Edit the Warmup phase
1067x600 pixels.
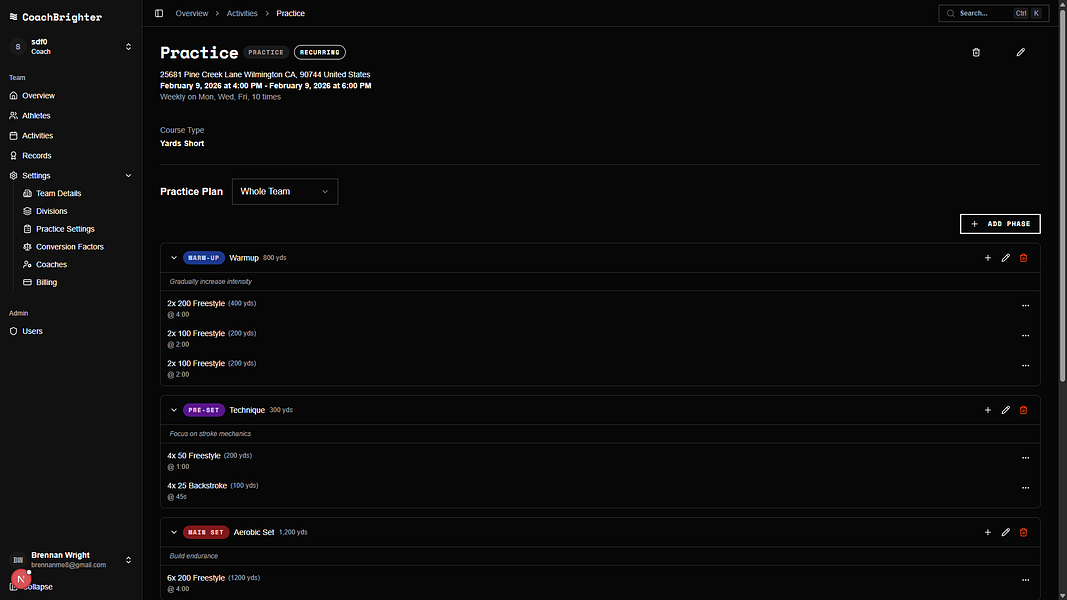point(1005,258)
